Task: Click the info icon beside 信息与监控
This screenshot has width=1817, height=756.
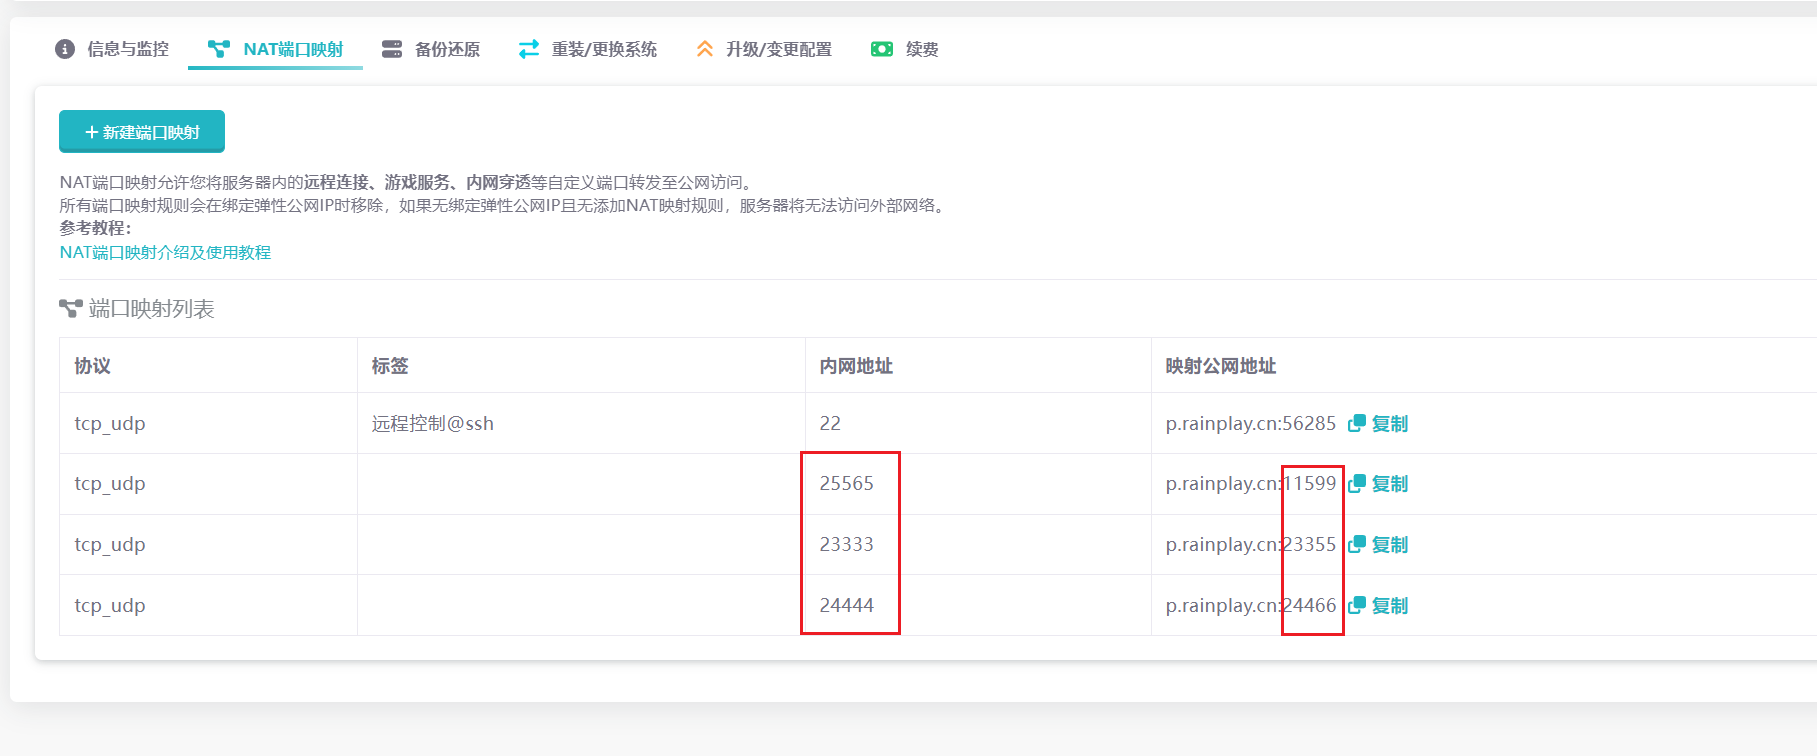Action: coord(65,49)
